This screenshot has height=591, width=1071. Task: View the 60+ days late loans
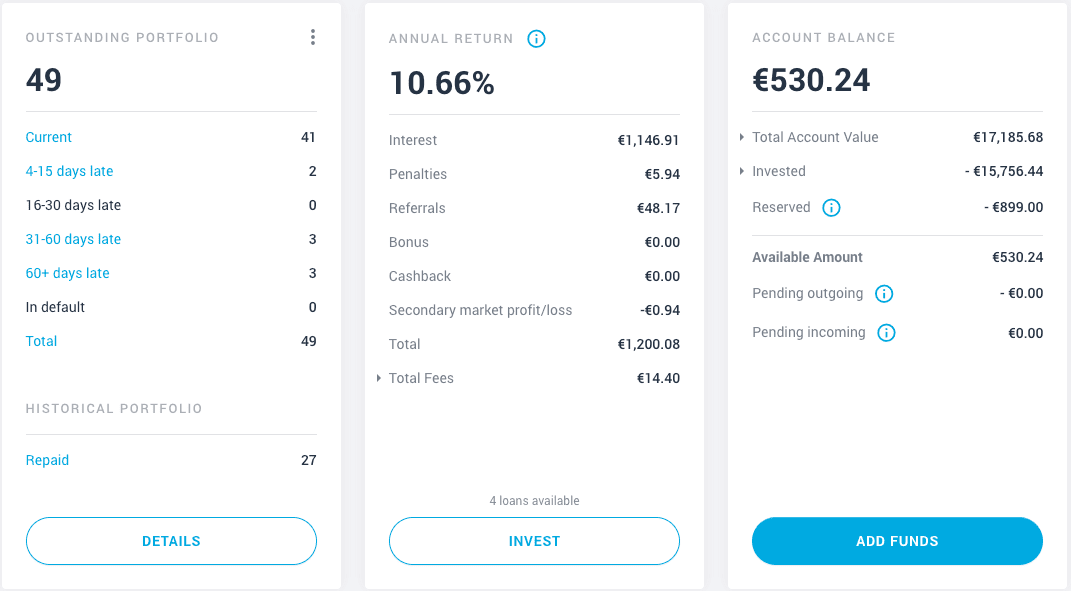pos(67,273)
